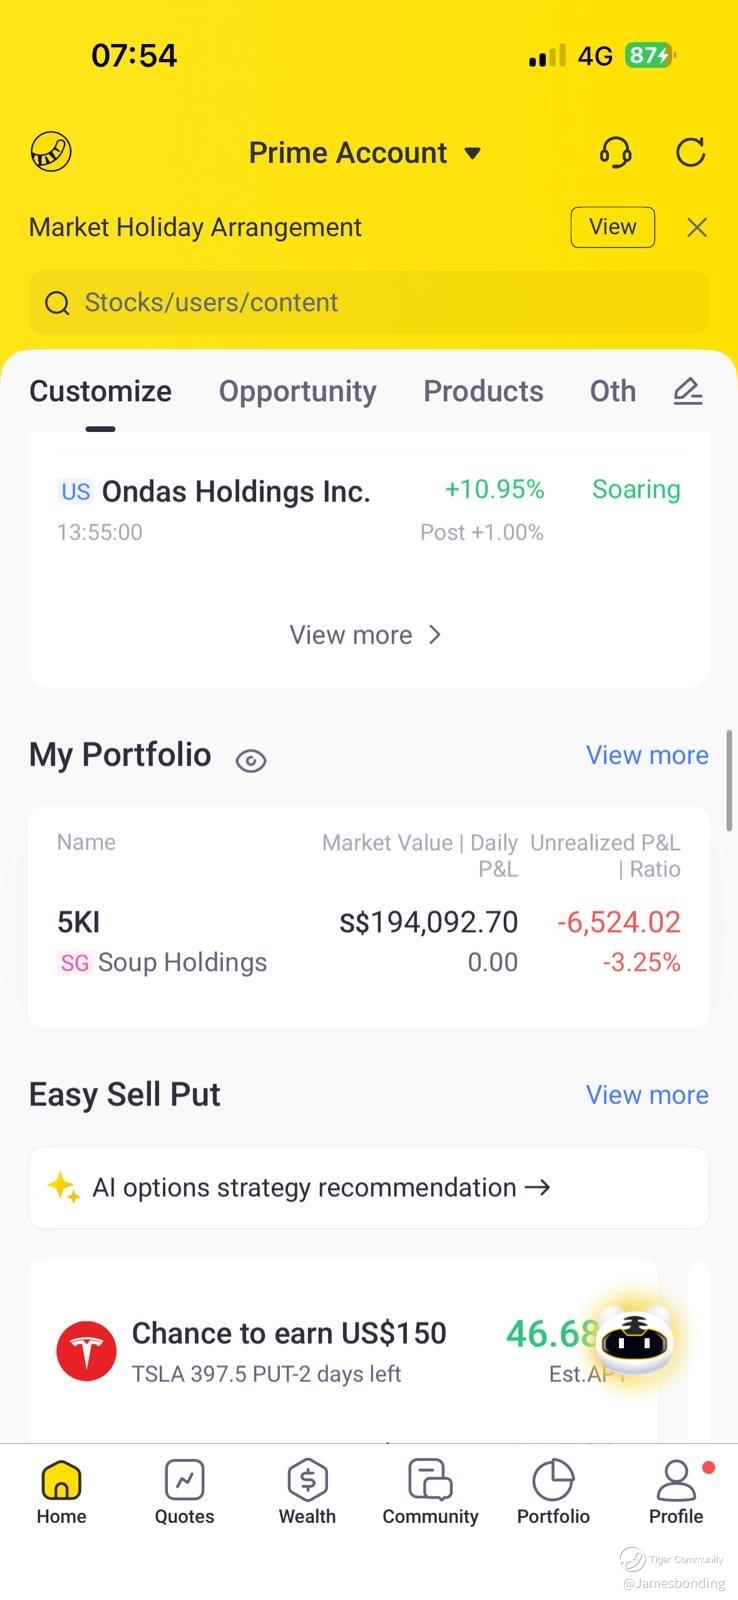Open View more beside My Portfolio

[x=647, y=755]
